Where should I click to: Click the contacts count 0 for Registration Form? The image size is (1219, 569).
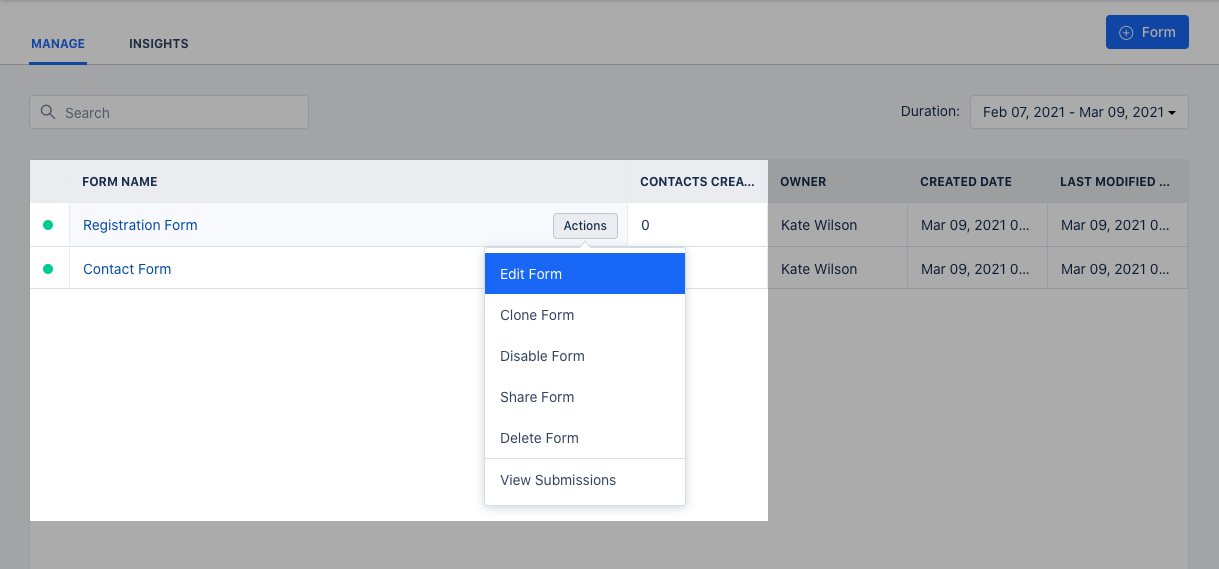click(x=645, y=225)
